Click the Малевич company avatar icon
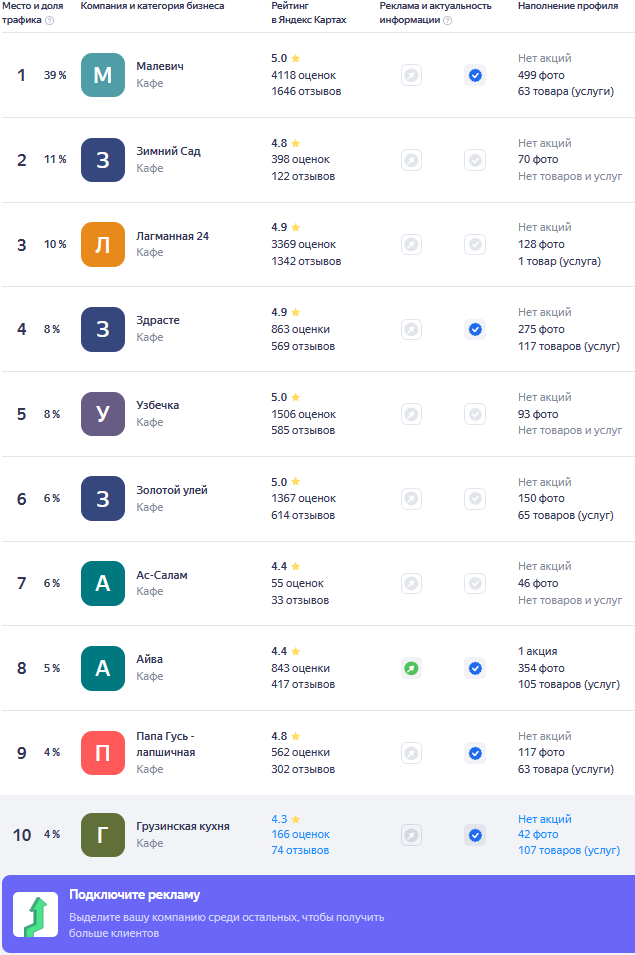 pos(102,75)
